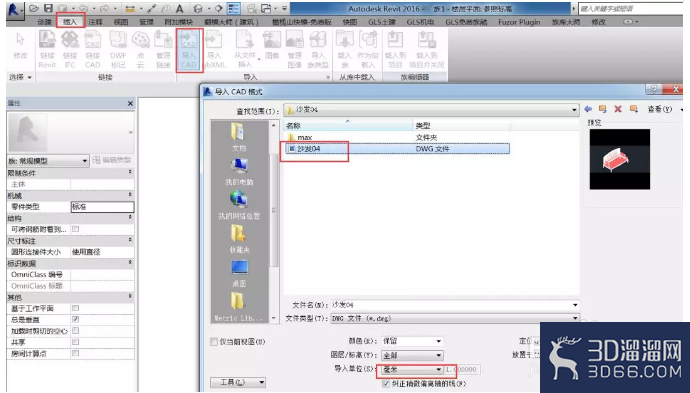Sort file list by Type column header
This screenshot has width=690, height=393.
tap(461, 125)
